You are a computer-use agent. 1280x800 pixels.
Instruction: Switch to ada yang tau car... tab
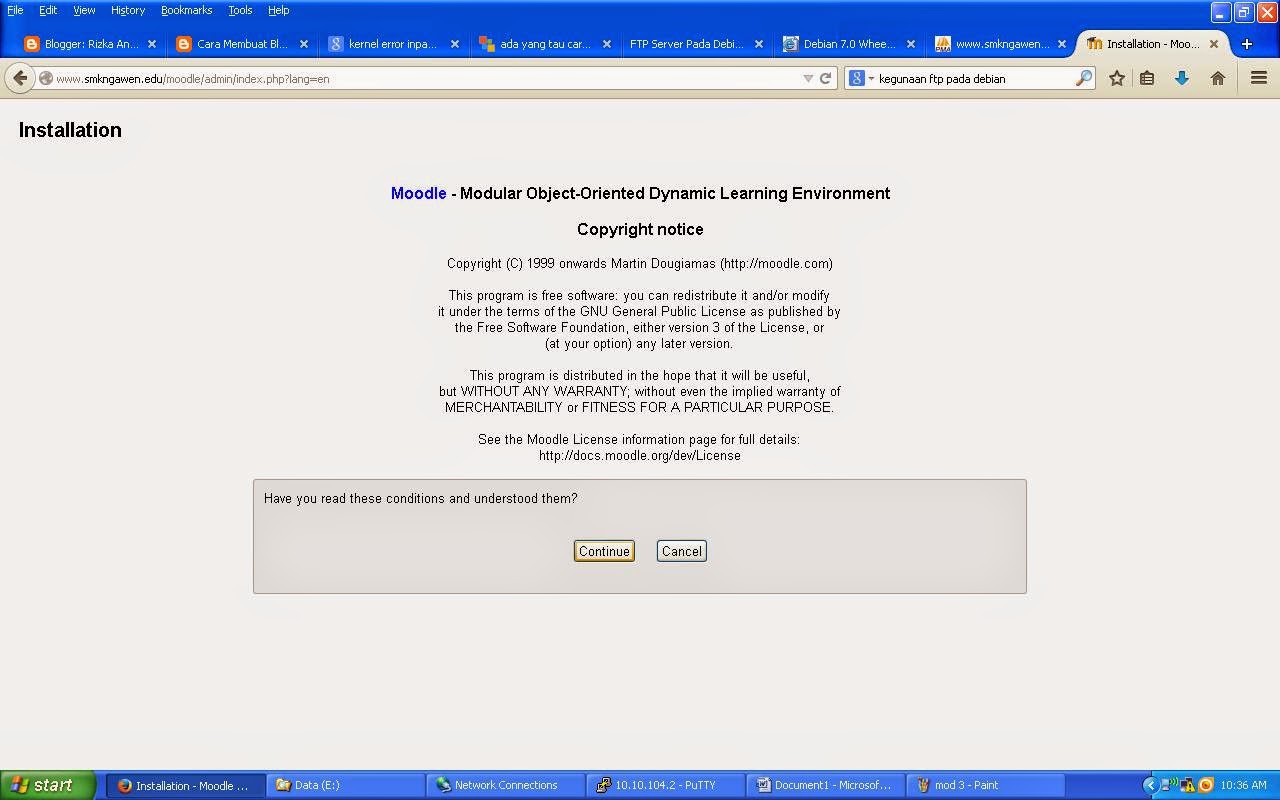[x=545, y=44]
